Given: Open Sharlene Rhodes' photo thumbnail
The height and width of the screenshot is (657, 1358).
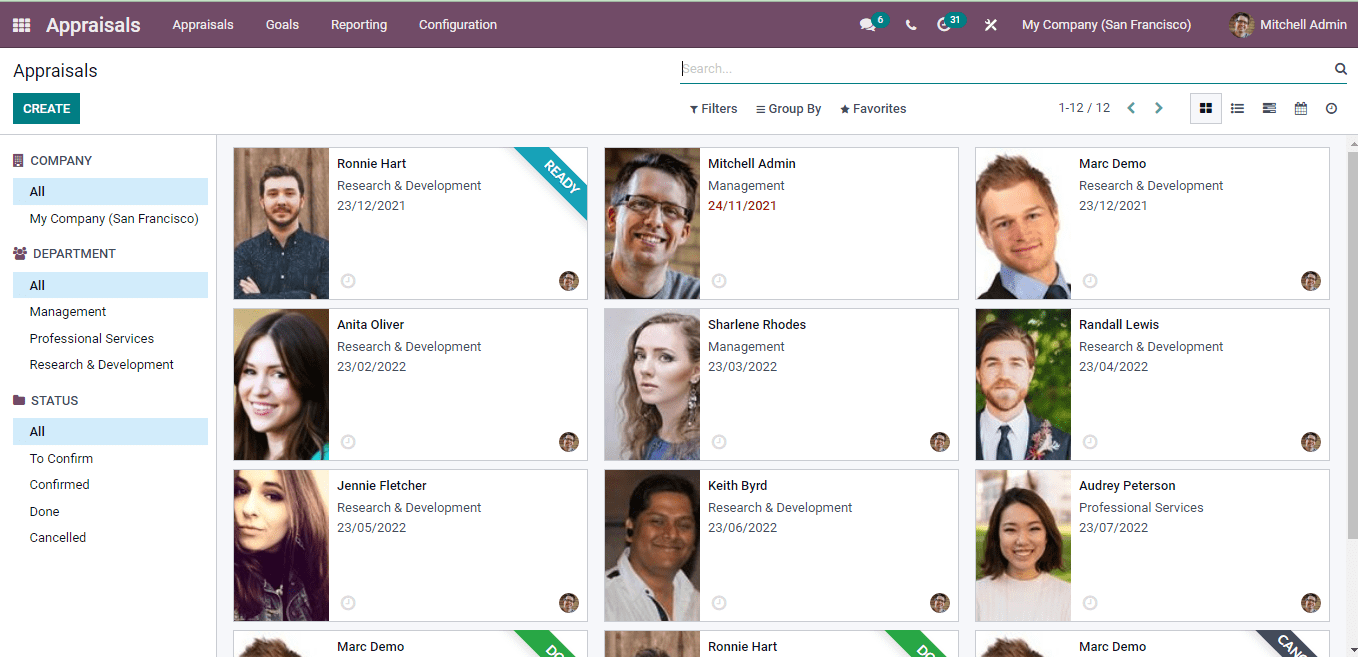Looking at the screenshot, I should 652,385.
